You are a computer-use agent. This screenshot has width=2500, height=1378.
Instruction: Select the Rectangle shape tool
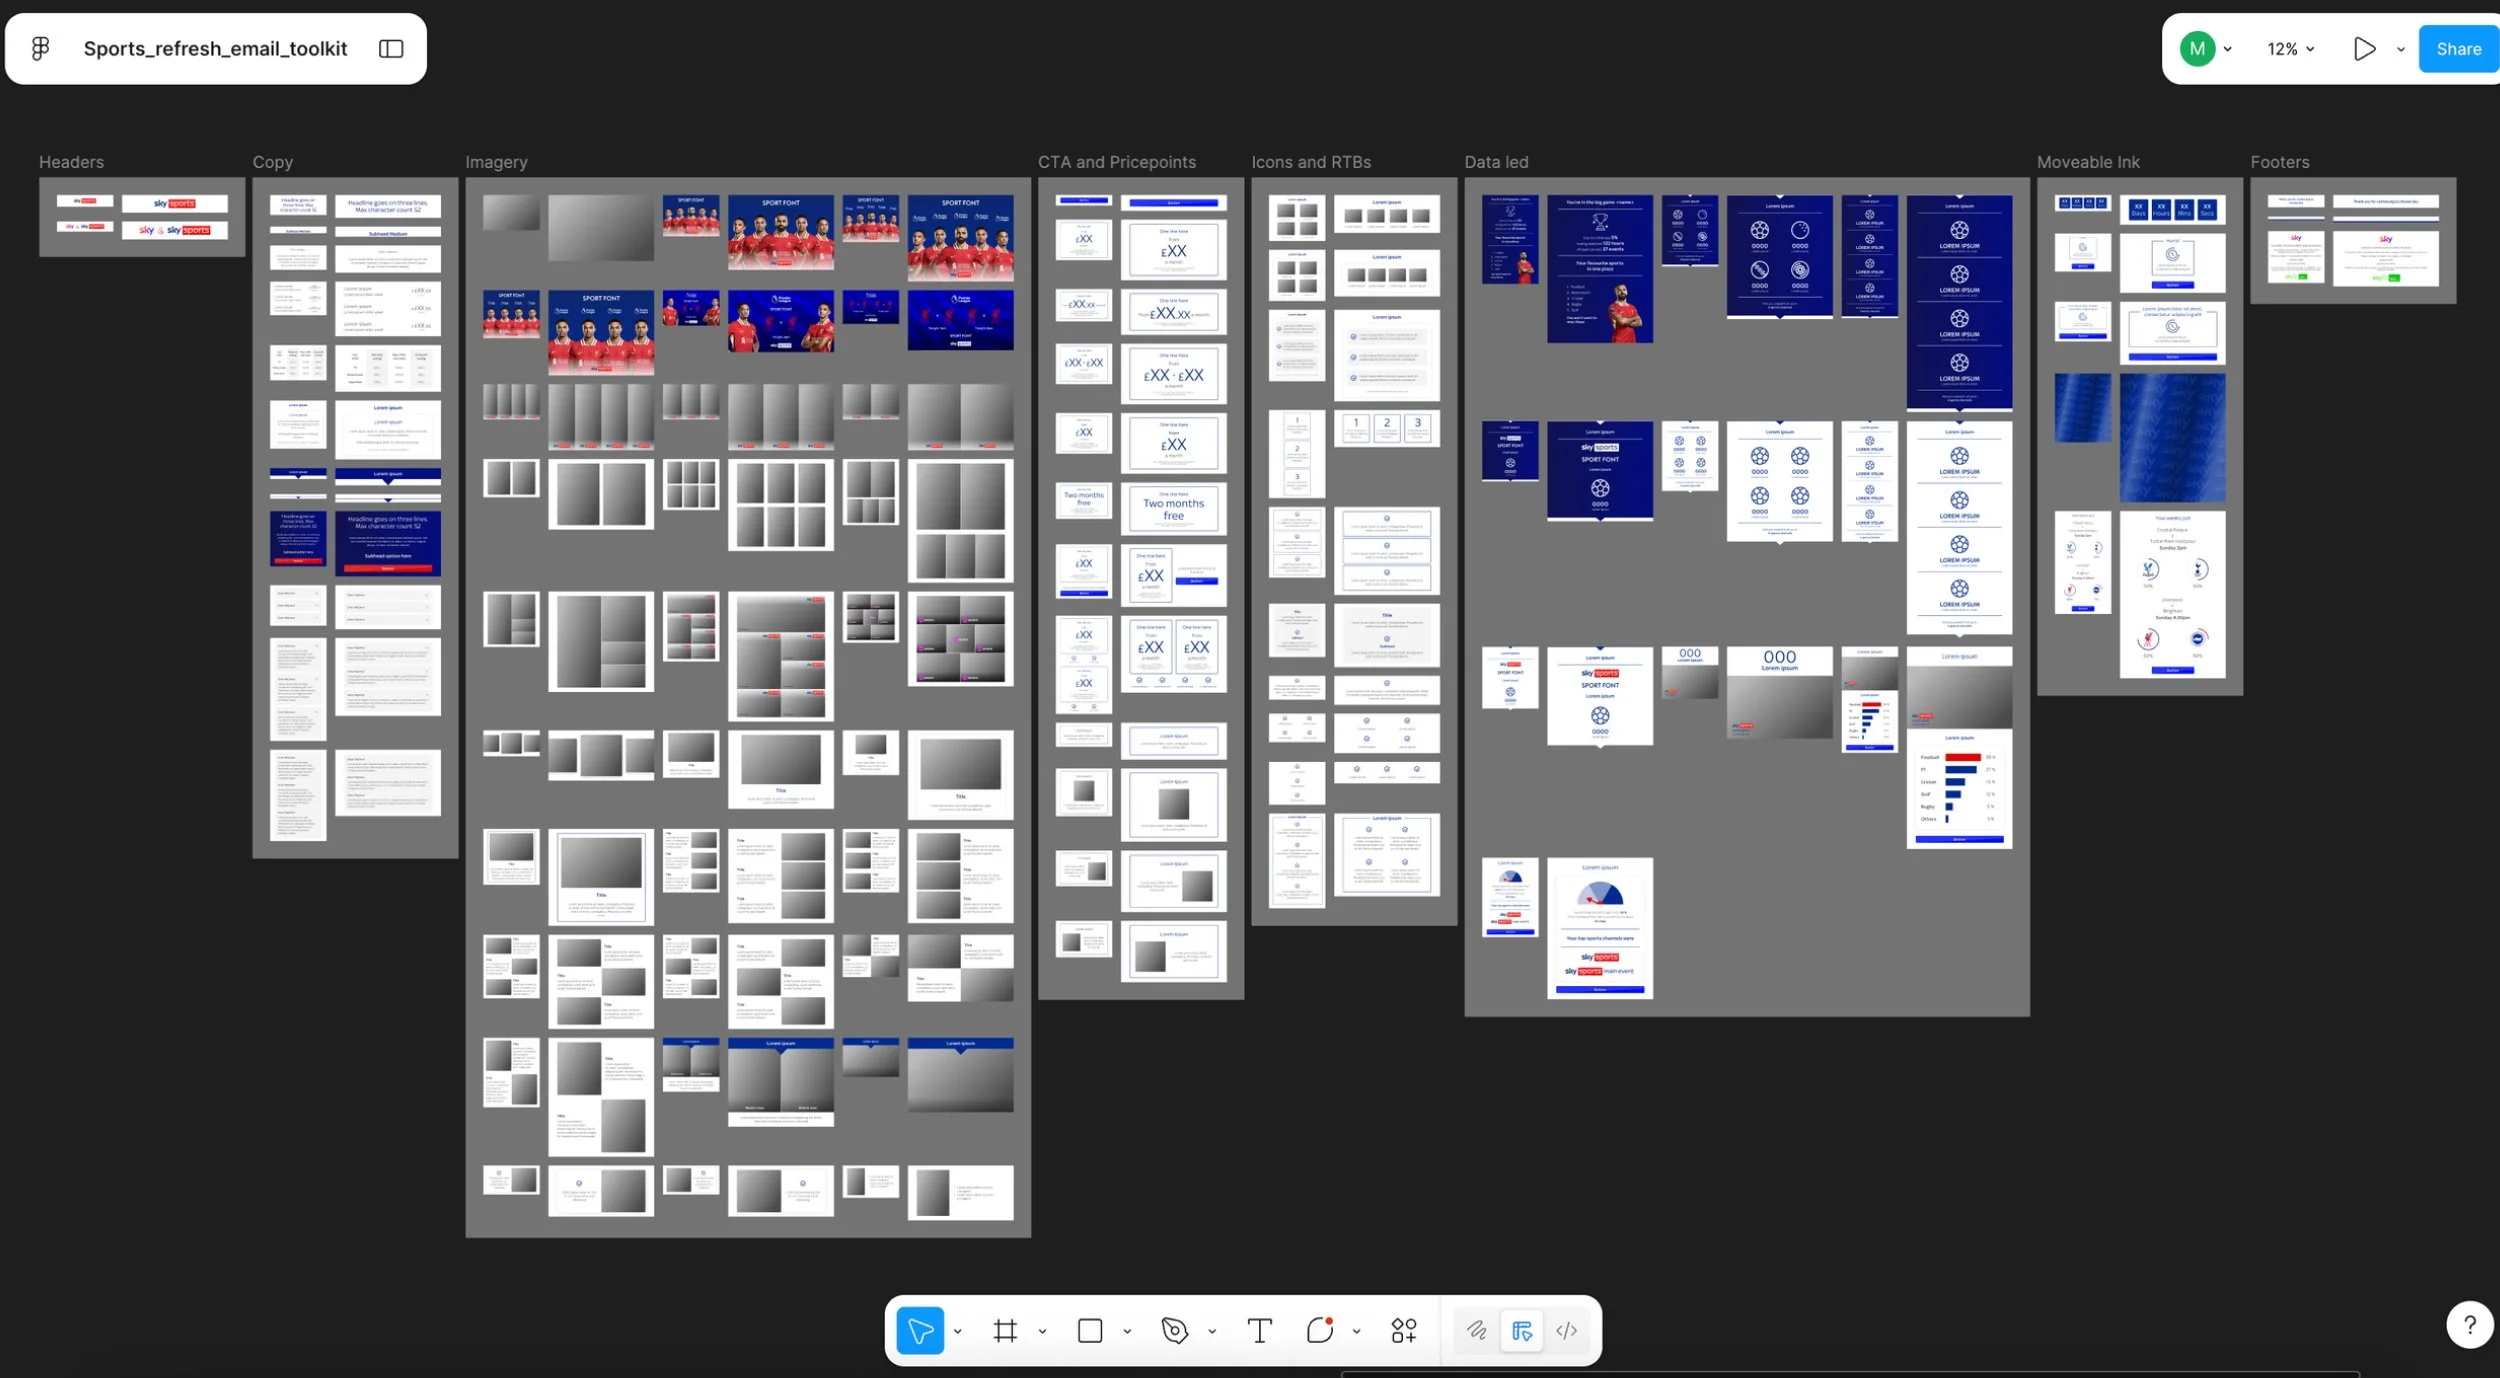(x=1090, y=1331)
